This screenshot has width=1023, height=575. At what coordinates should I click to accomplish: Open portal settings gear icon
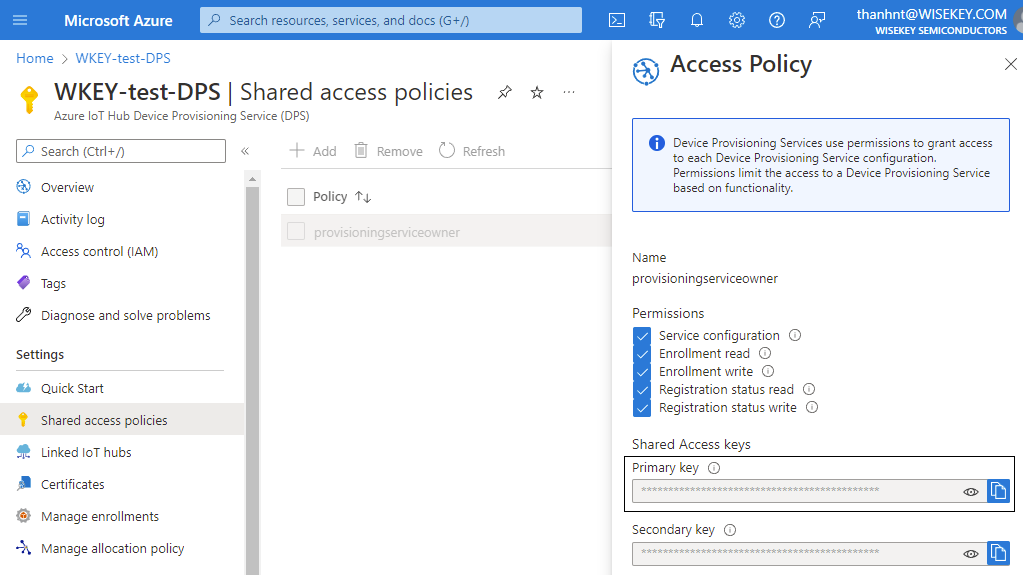click(x=737, y=20)
